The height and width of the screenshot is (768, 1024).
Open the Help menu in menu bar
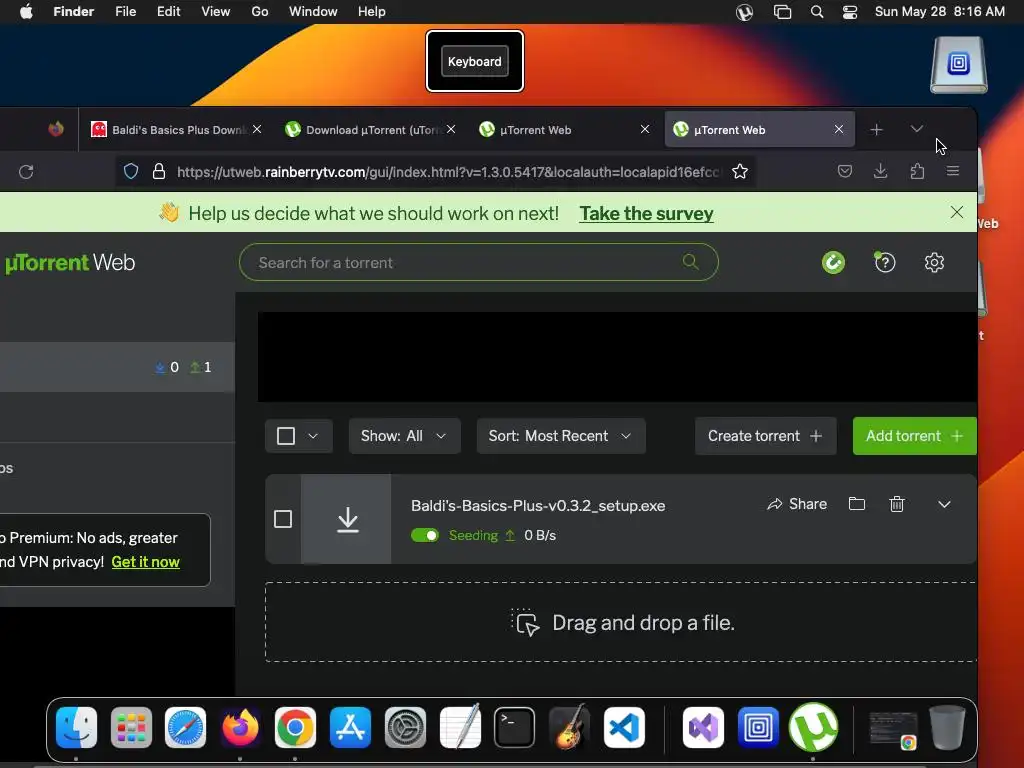(372, 11)
